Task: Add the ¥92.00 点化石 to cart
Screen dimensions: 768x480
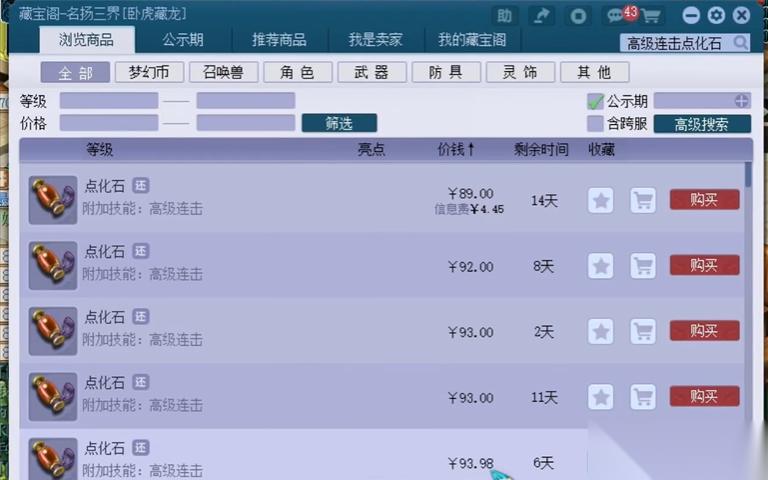Action: coord(643,266)
